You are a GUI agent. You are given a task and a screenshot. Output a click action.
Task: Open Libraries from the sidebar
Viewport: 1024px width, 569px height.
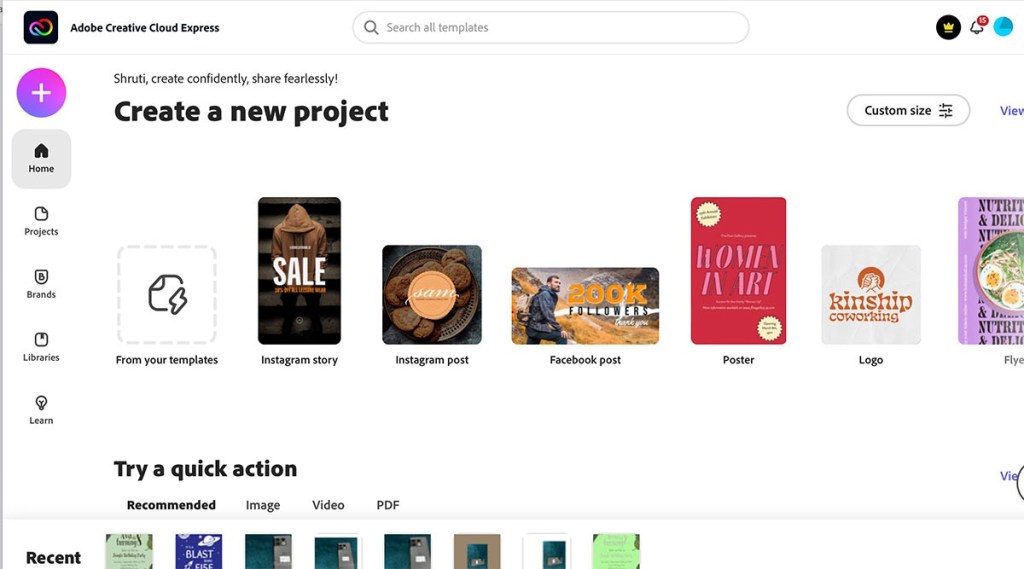[41, 347]
